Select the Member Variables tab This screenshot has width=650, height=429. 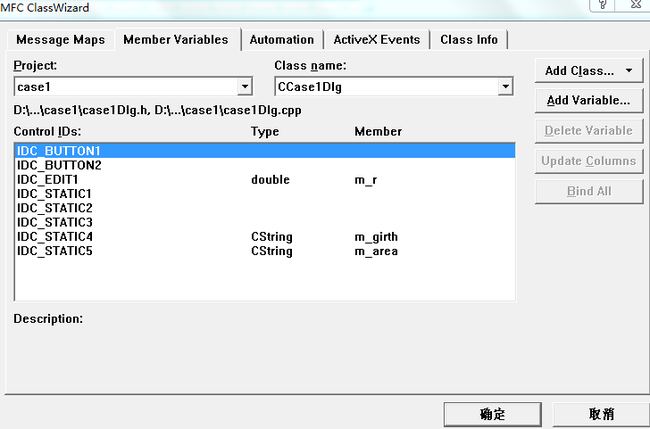point(176,39)
